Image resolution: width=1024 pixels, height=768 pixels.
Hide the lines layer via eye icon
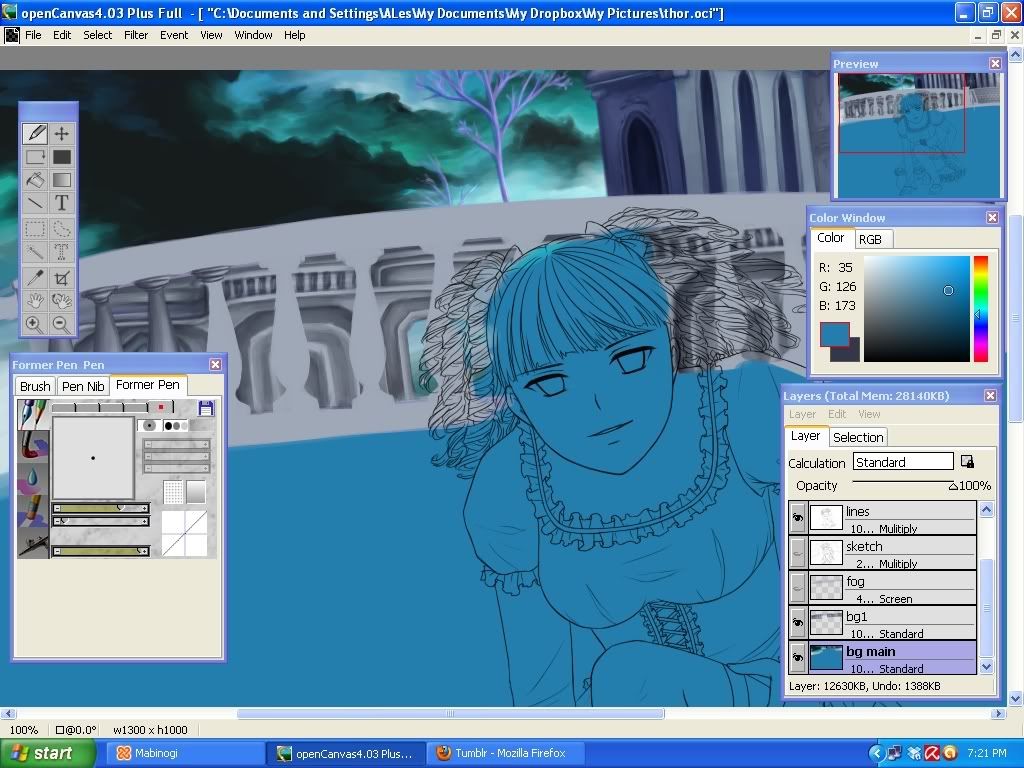point(797,518)
